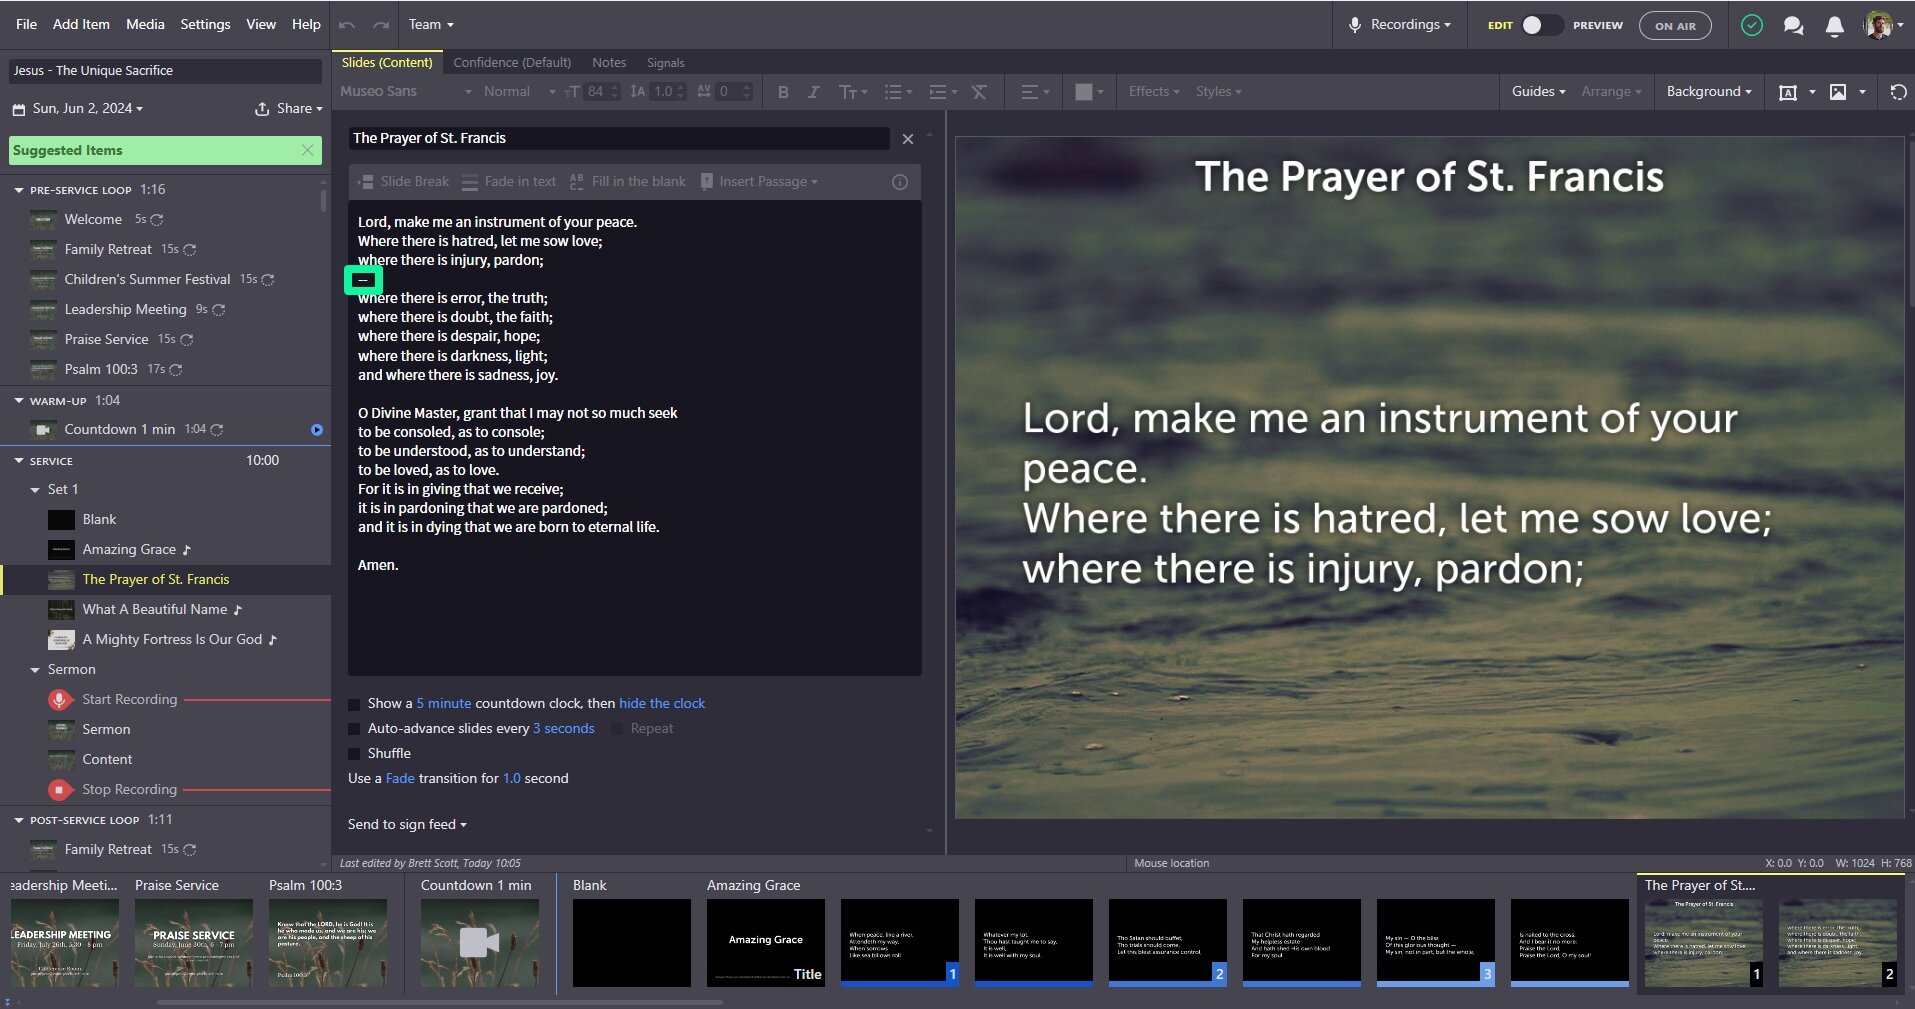Open the indent options icon
Screen dimensions: 1915x1009
(x=943, y=92)
